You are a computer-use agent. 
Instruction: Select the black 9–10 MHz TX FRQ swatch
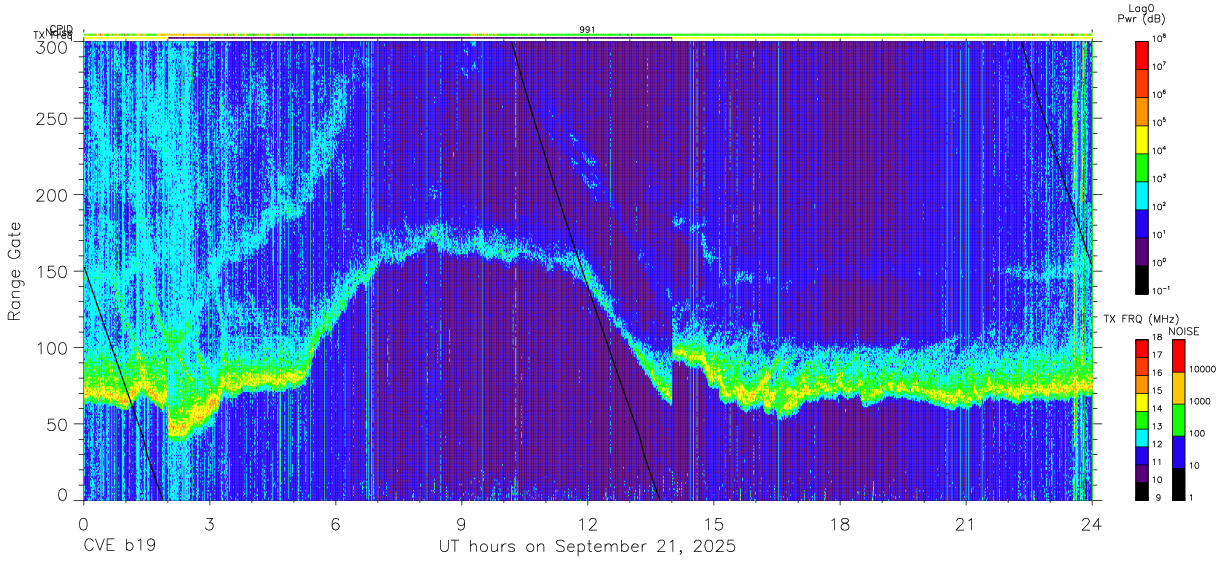1142,490
